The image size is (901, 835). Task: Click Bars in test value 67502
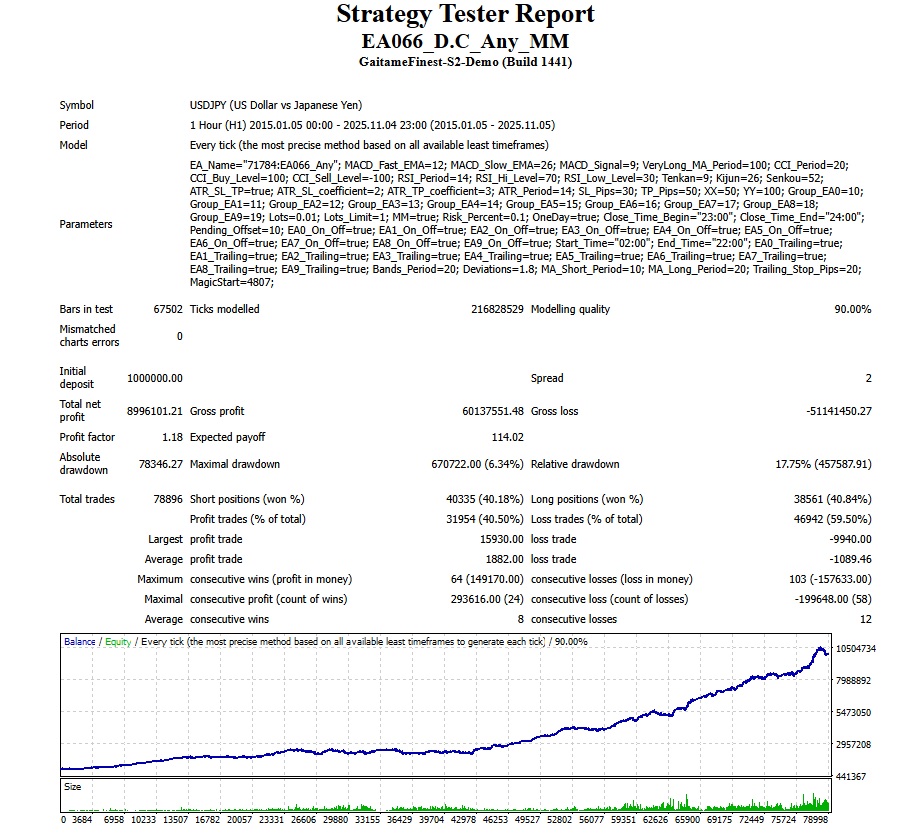click(x=168, y=309)
